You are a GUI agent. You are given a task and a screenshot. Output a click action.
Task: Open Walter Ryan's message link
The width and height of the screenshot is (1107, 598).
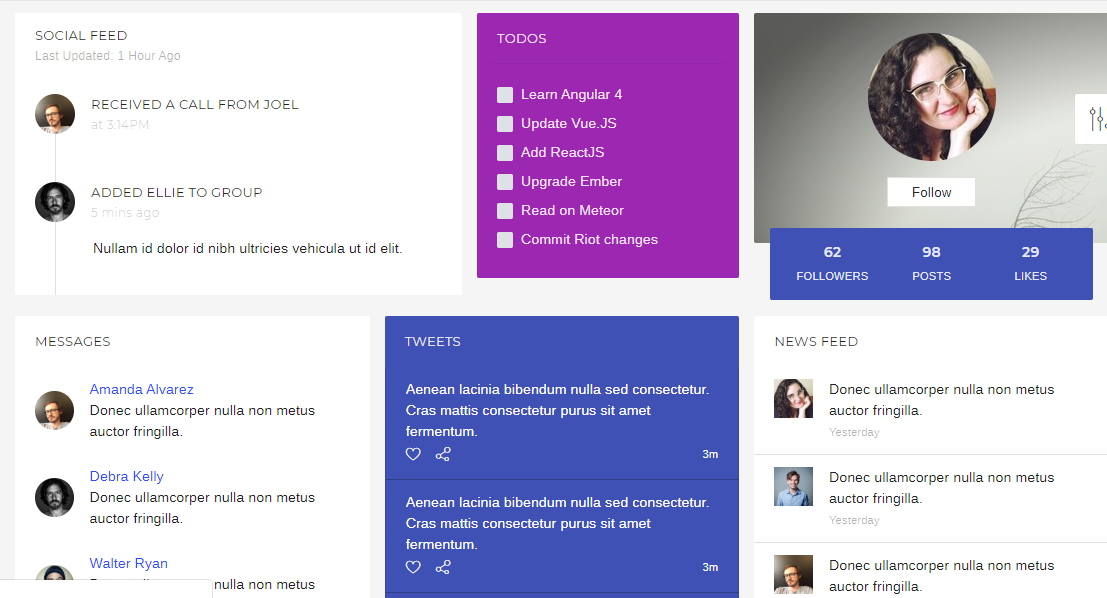tap(128, 563)
